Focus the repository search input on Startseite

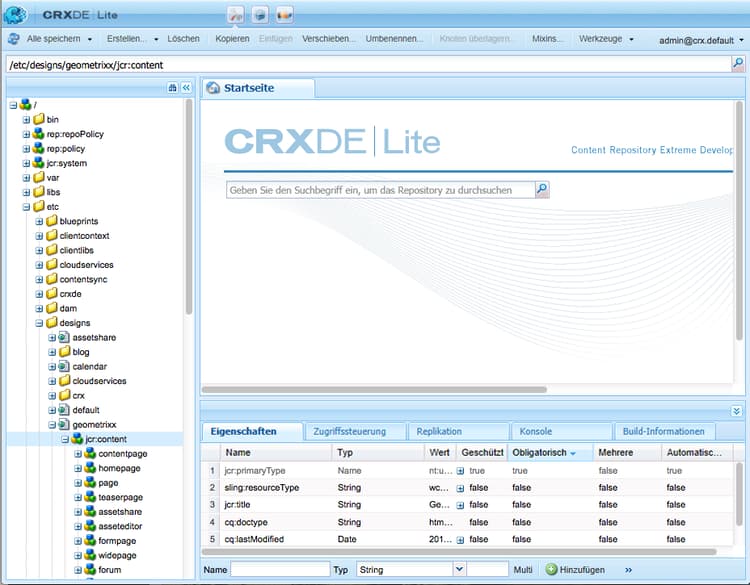click(381, 190)
